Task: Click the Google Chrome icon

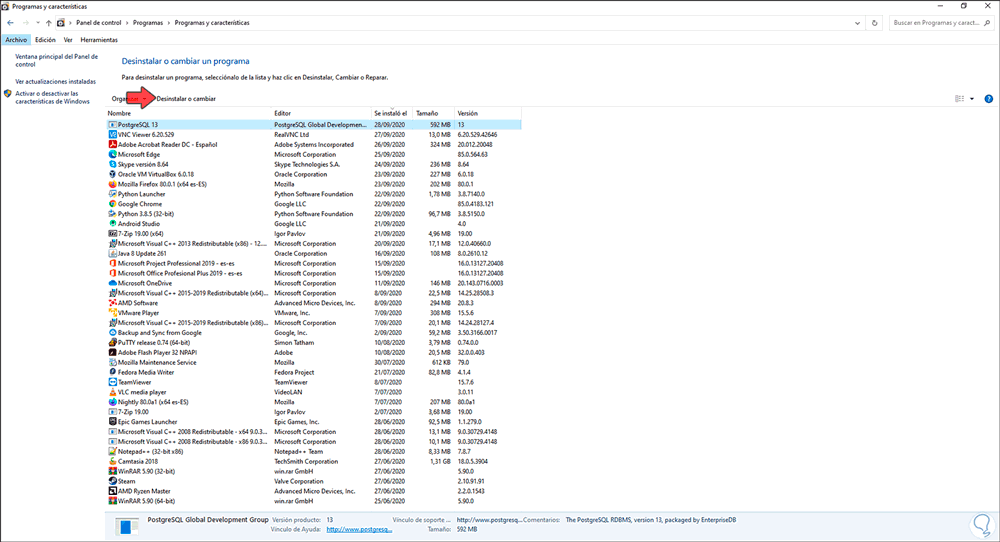Action: click(x=113, y=204)
